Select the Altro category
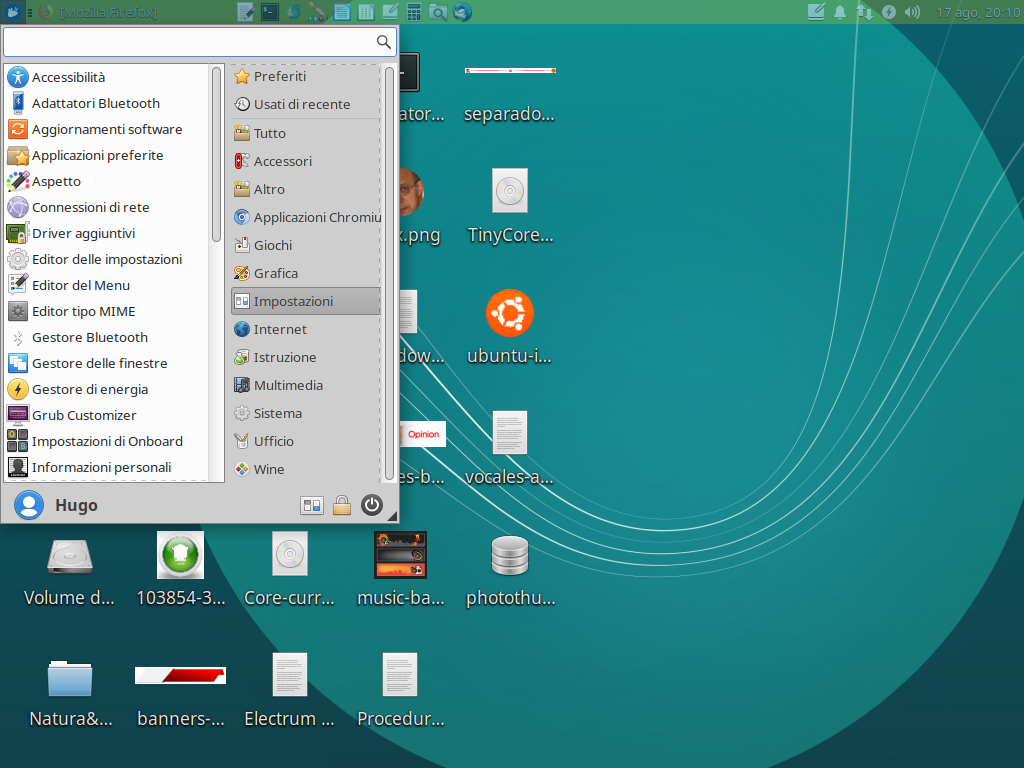 click(306, 189)
